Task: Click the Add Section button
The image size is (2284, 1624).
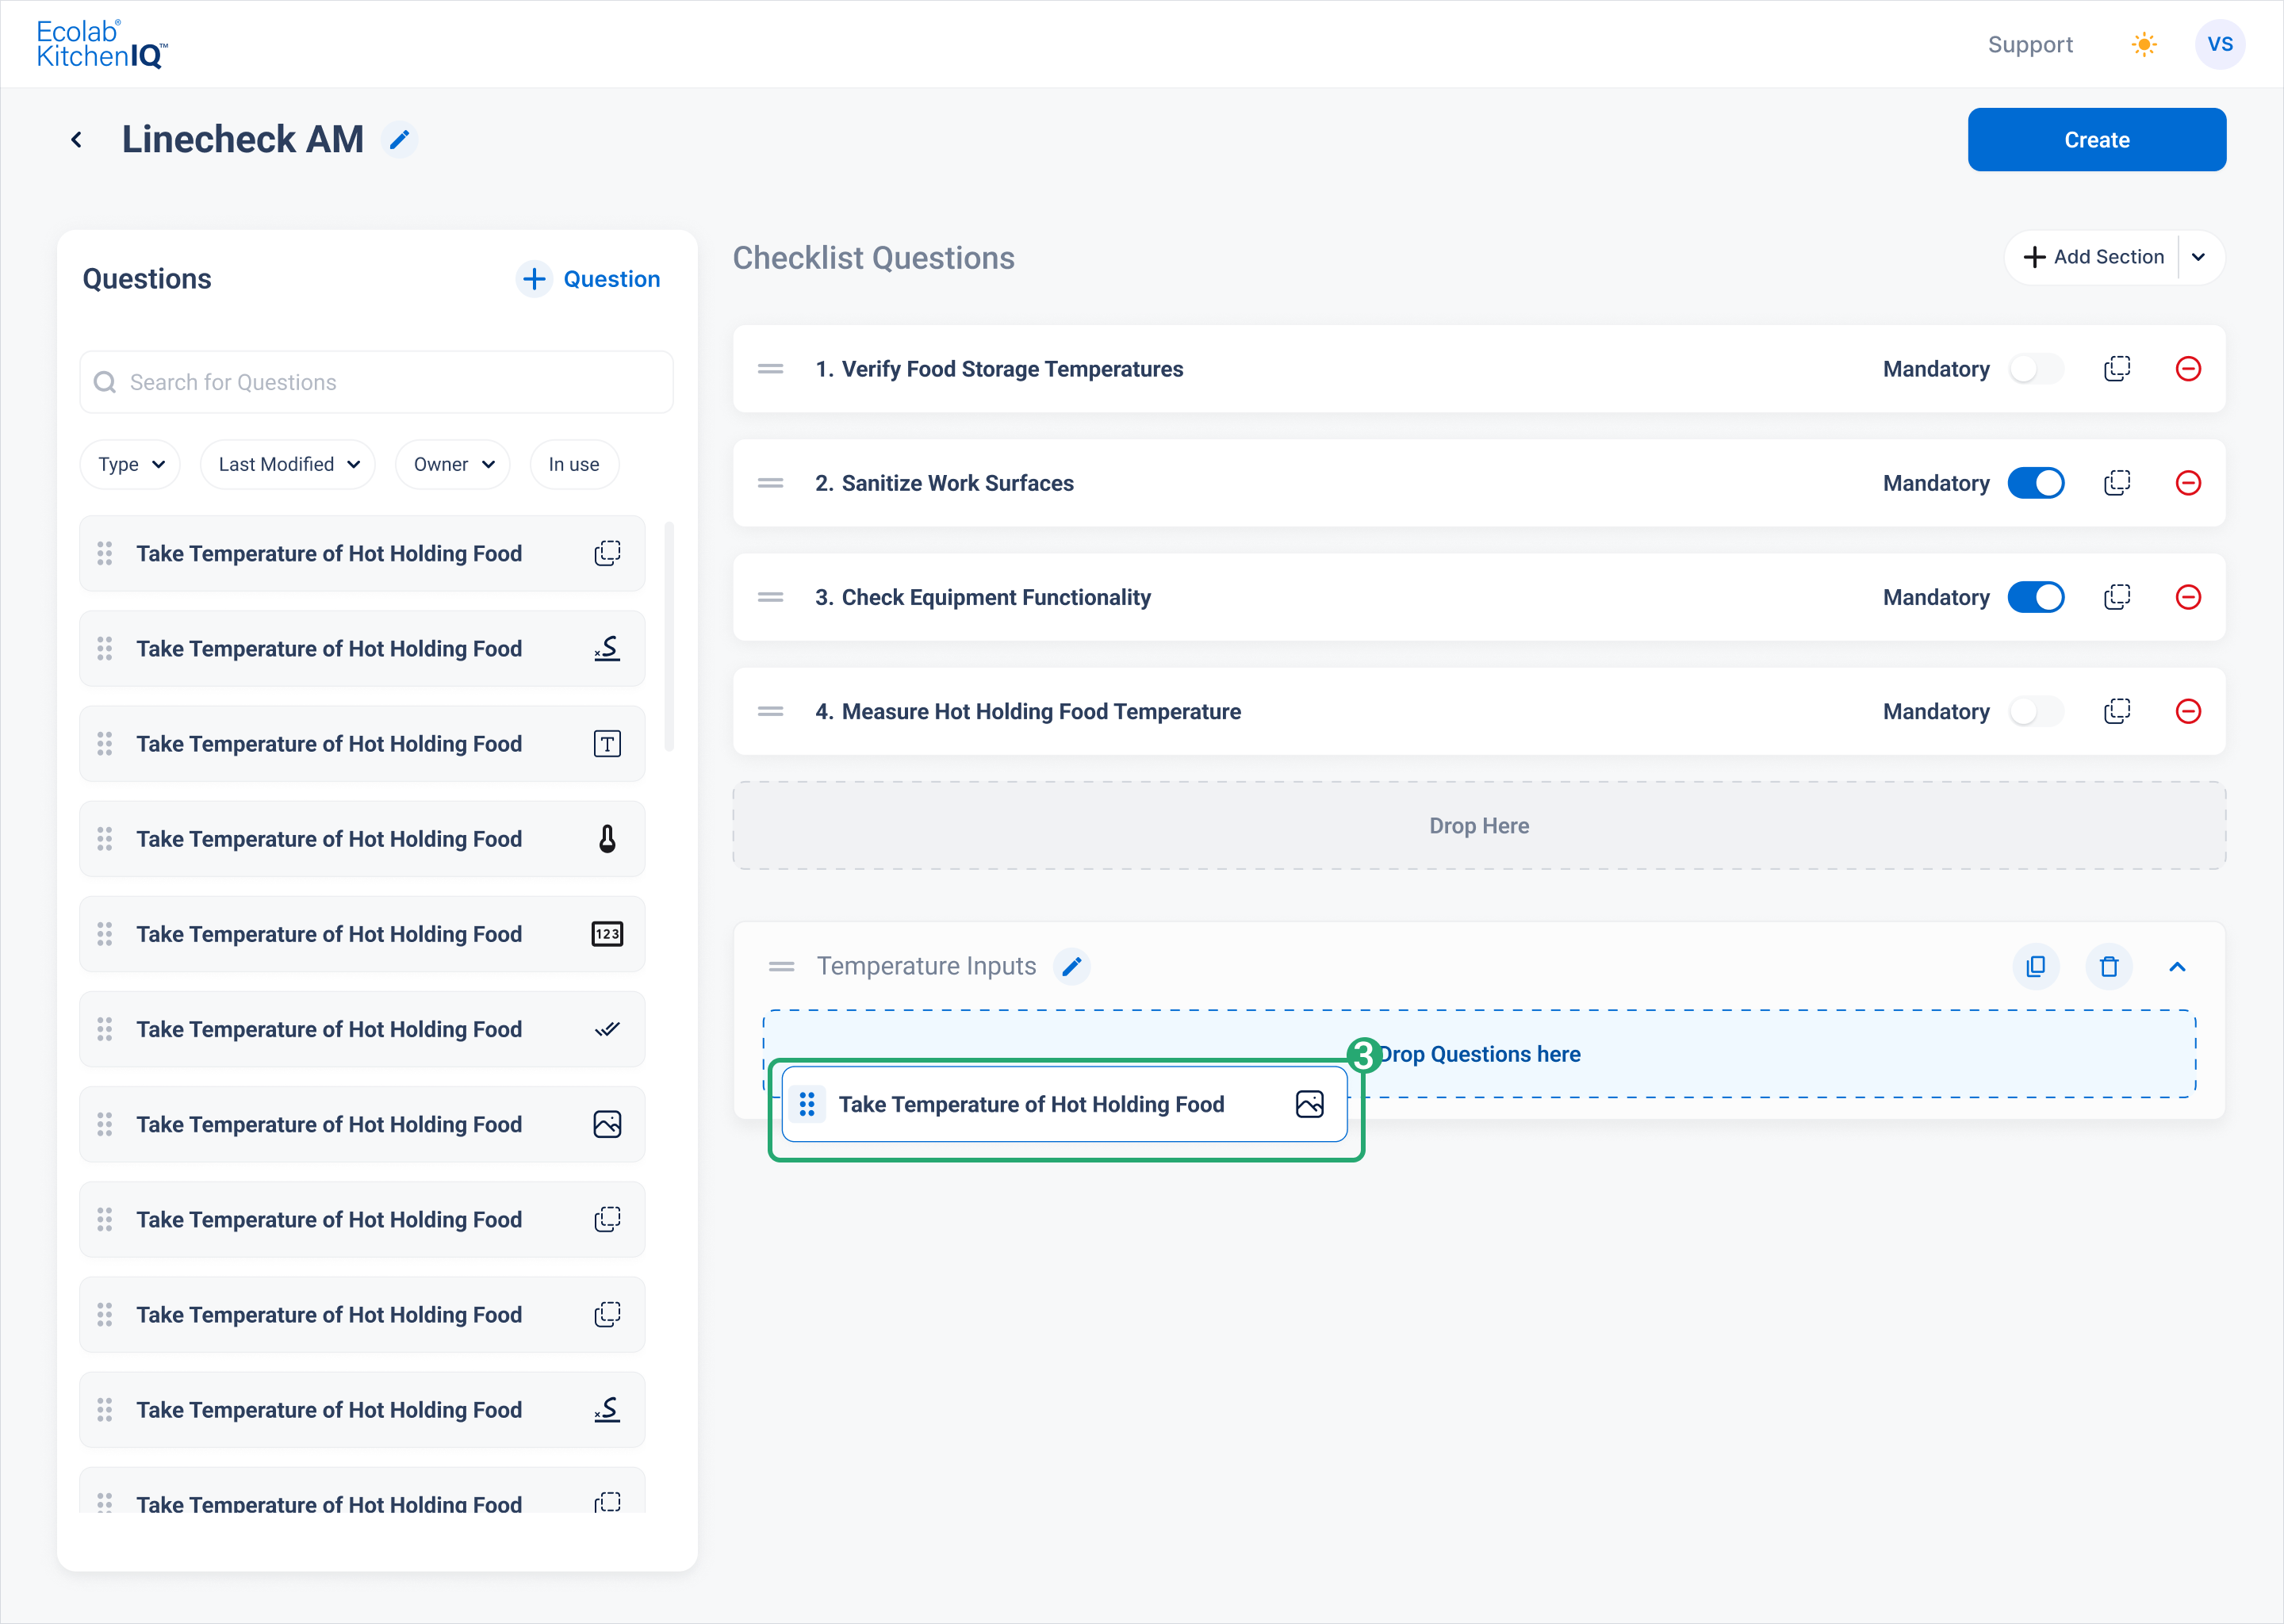Action: [x=2092, y=257]
